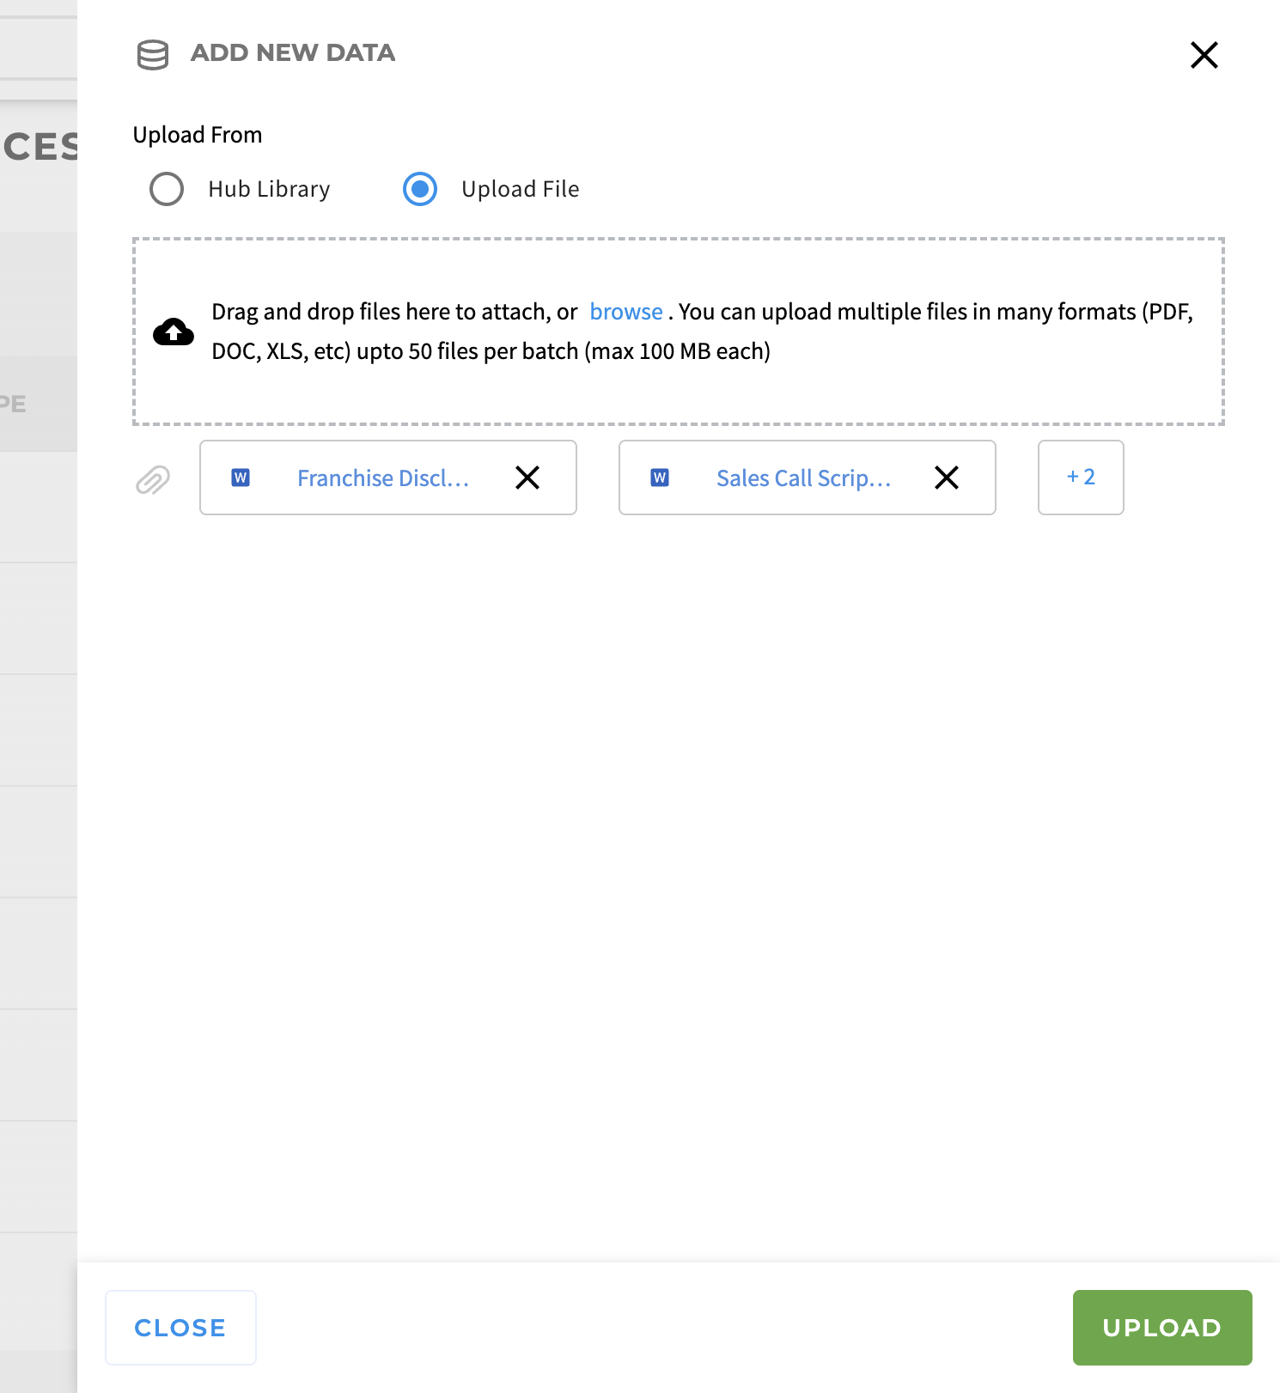The height and width of the screenshot is (1393, 1280).
Task: Remove the Sales Call Scrip attachment
Action: pyautogui.click(x=946, y=478)
